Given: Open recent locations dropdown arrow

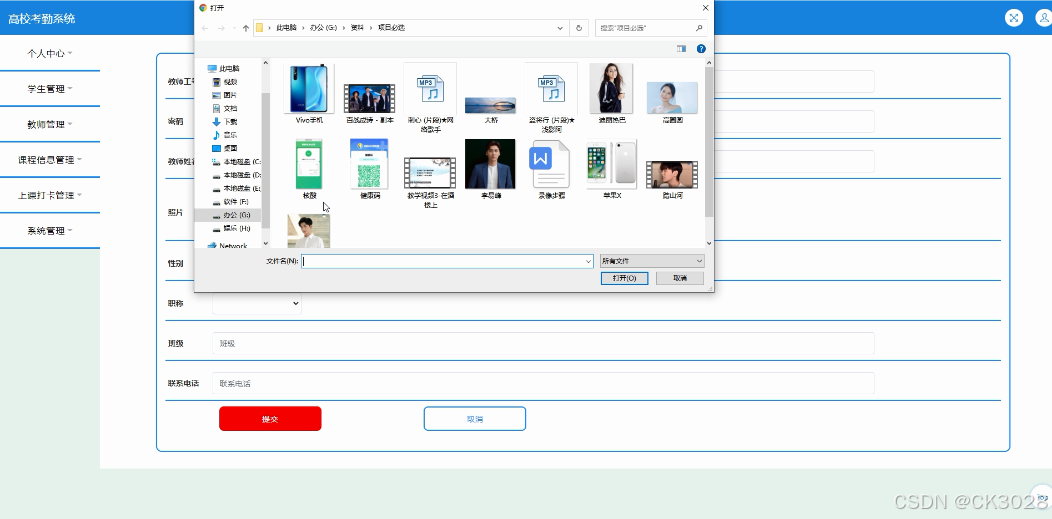Looking at the screenshot, I should tap(233, 28).
